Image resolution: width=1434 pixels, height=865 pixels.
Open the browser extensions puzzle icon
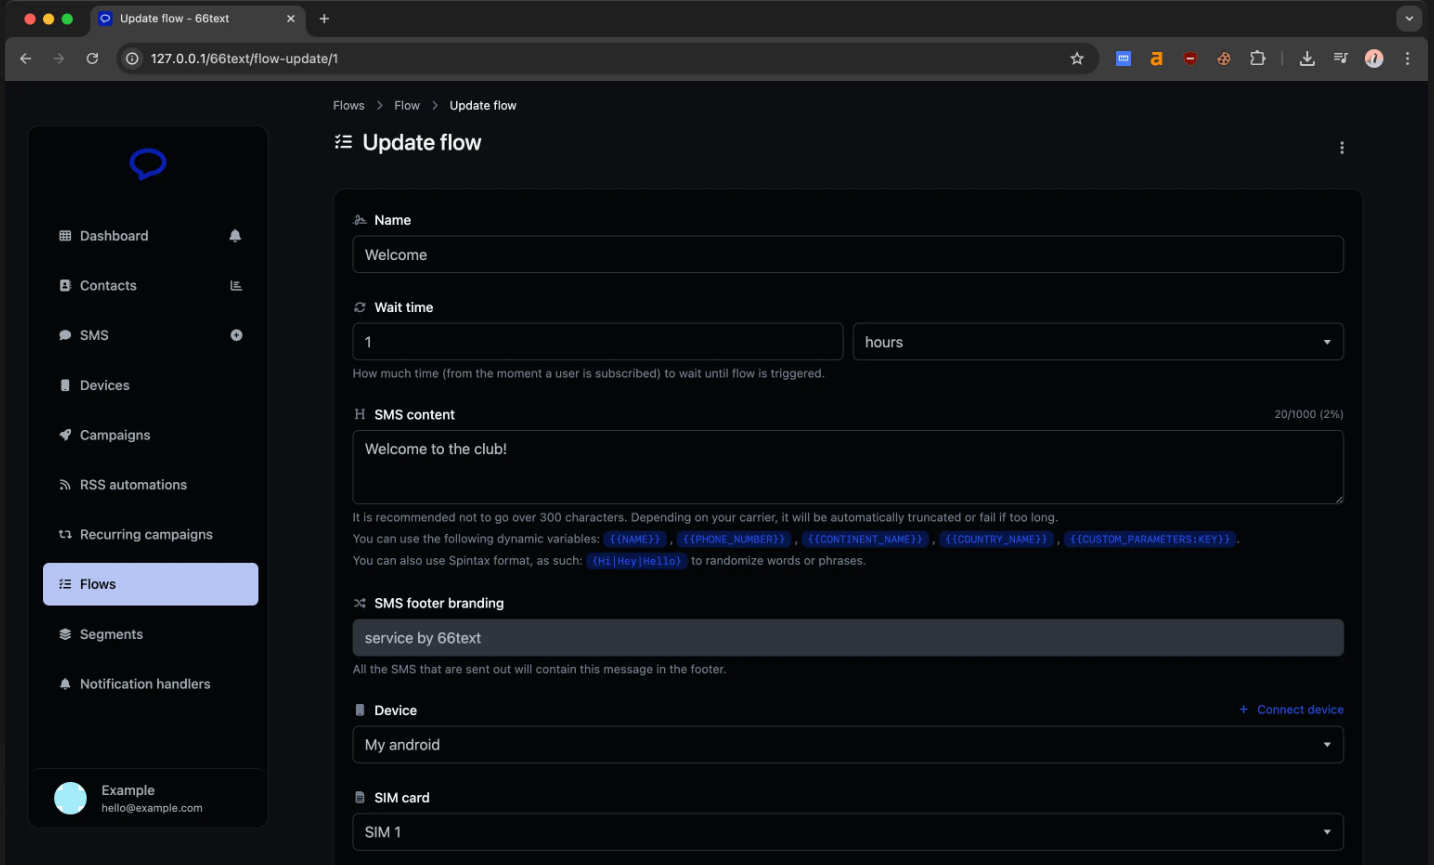coord(1258,59)
